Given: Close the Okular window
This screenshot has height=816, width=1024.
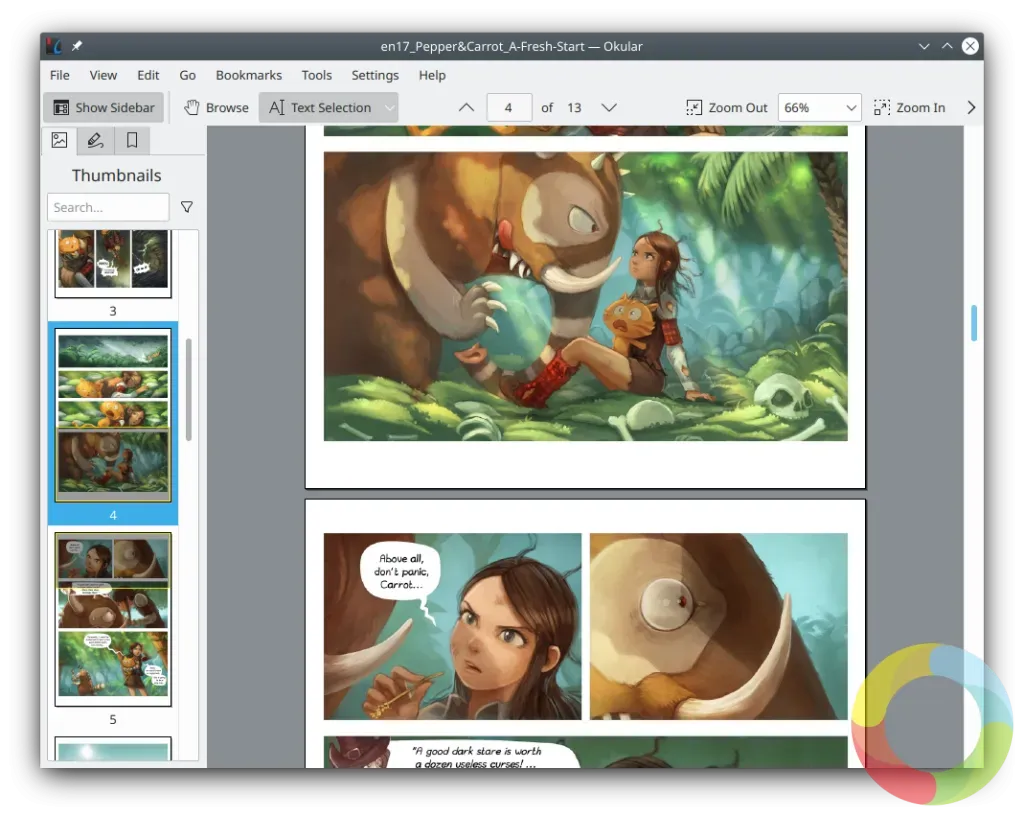Looking at the screenshot, I should point(970,46).
